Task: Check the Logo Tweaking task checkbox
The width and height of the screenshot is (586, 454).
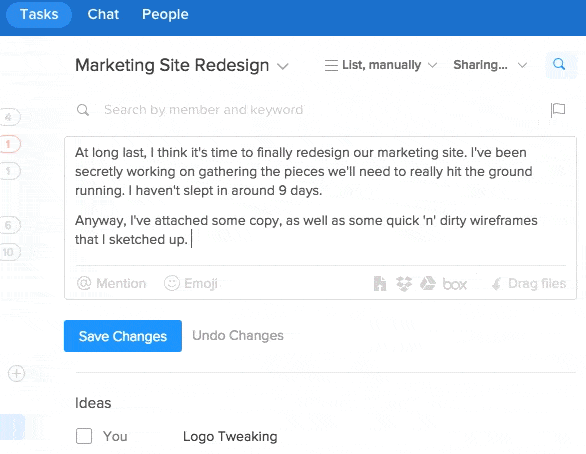Action: (84, 436)
